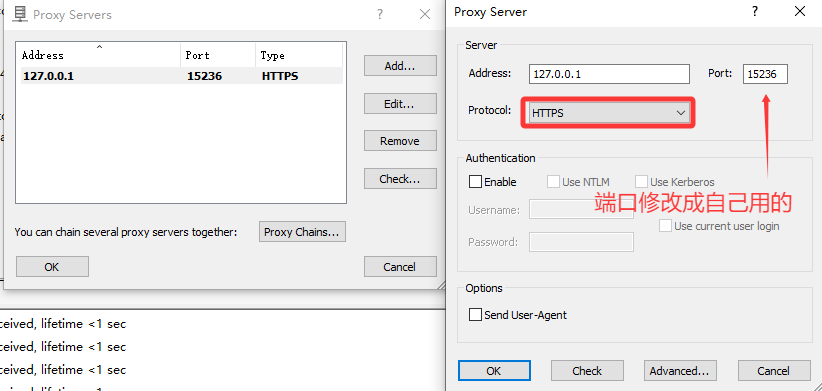Click the help question mark in Proxy Servers
822x391 pixels.
click(x=380, y=14)
